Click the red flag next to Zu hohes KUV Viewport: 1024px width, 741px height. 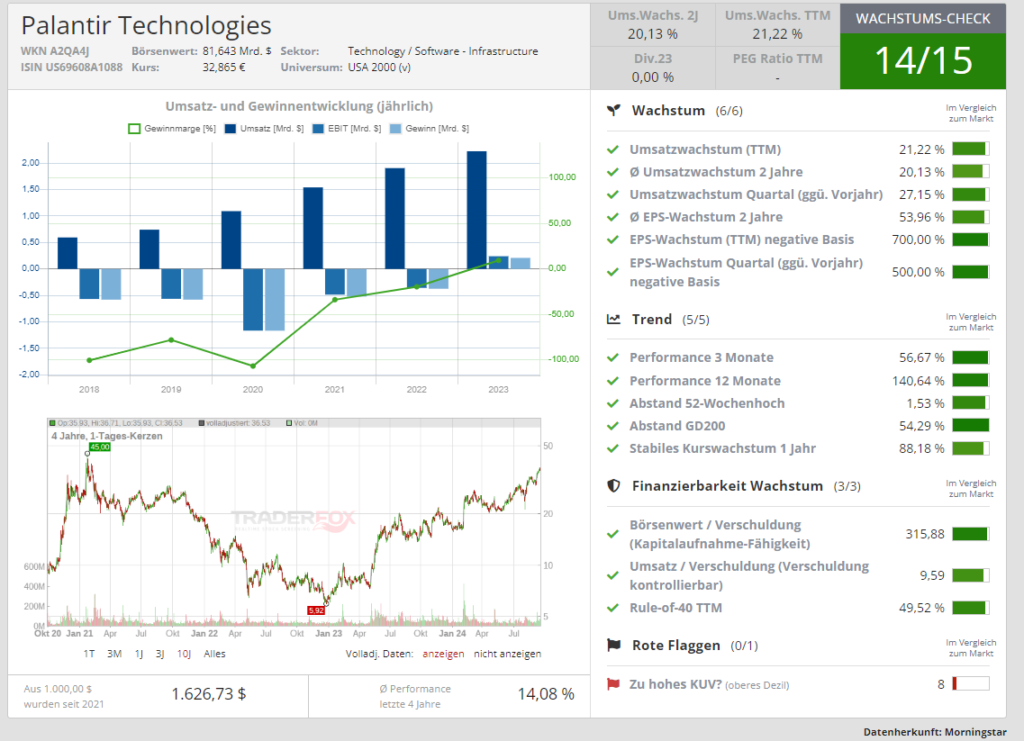(612, 685)
